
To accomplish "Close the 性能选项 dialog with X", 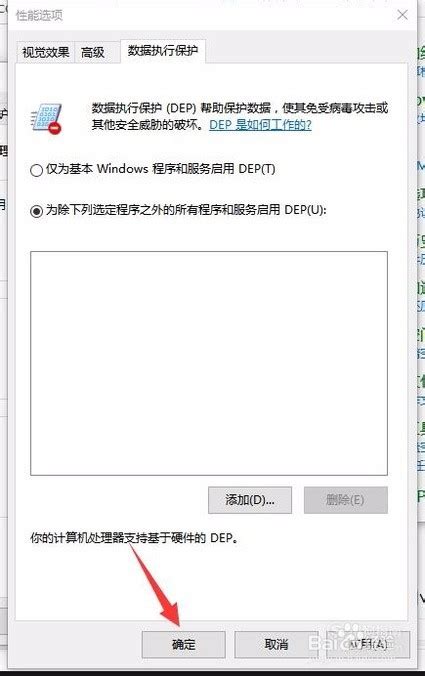I will (402, 15).
